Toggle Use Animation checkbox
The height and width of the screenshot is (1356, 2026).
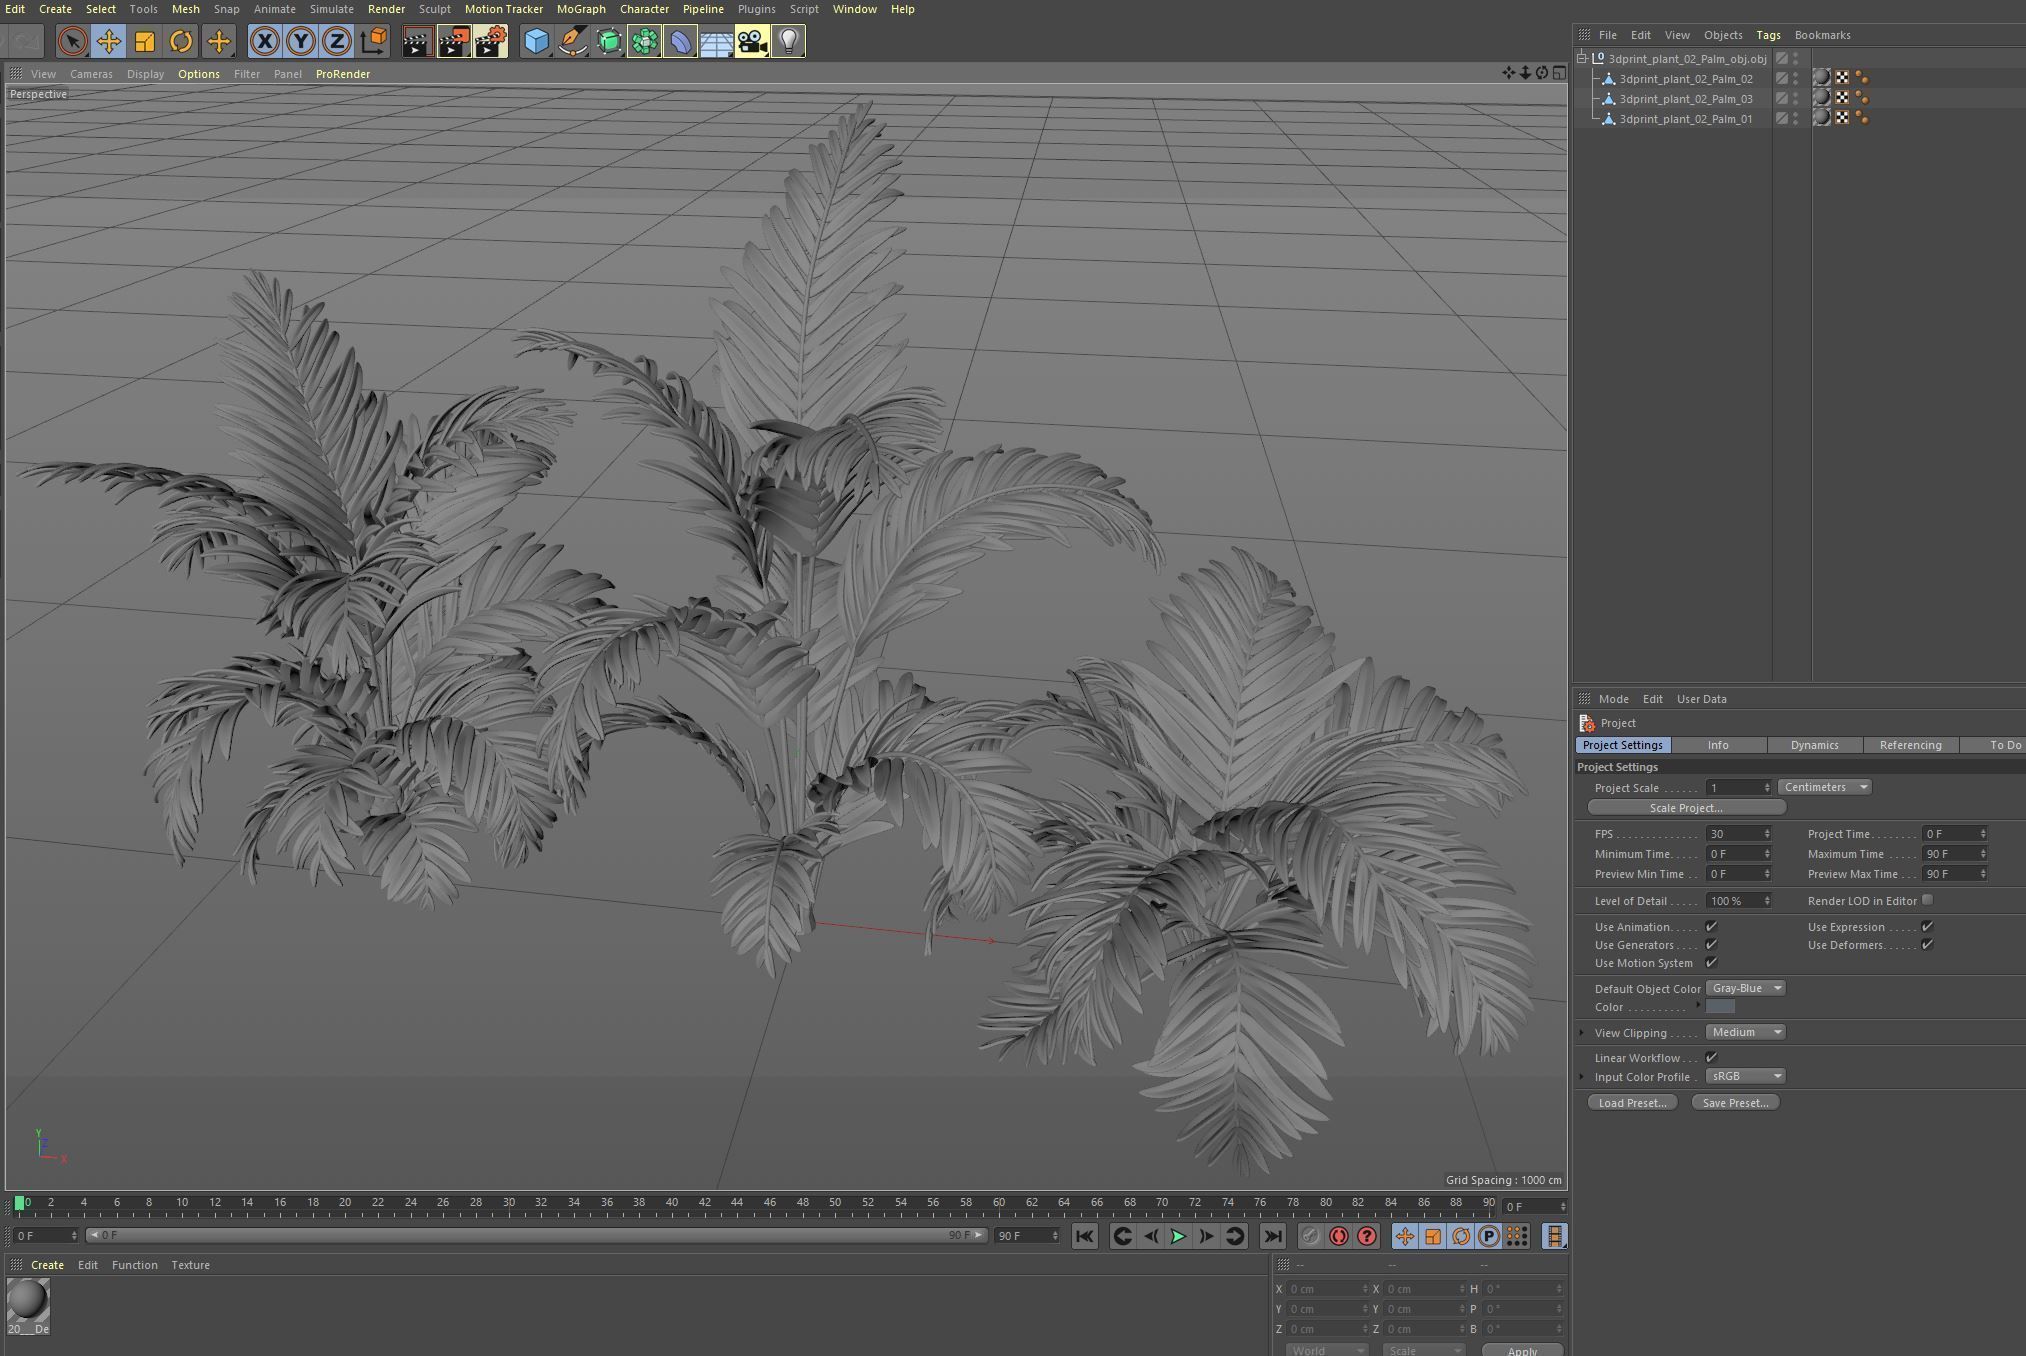coord(1711,927)
